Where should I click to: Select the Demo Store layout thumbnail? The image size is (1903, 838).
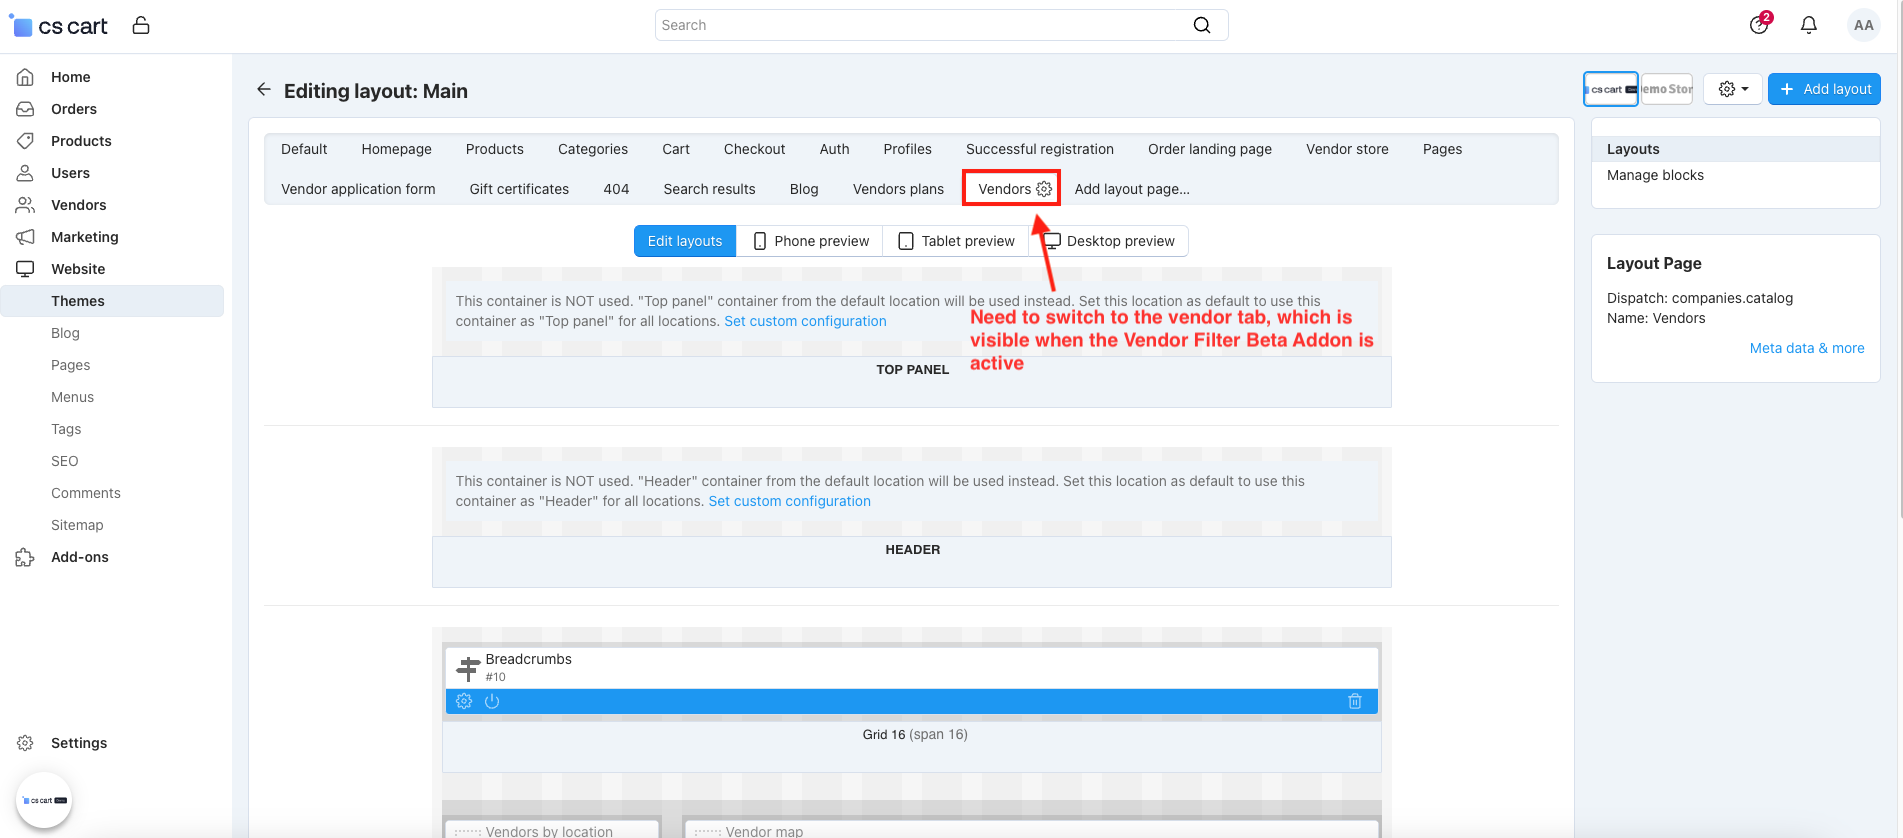click(x=1667, y=89)
